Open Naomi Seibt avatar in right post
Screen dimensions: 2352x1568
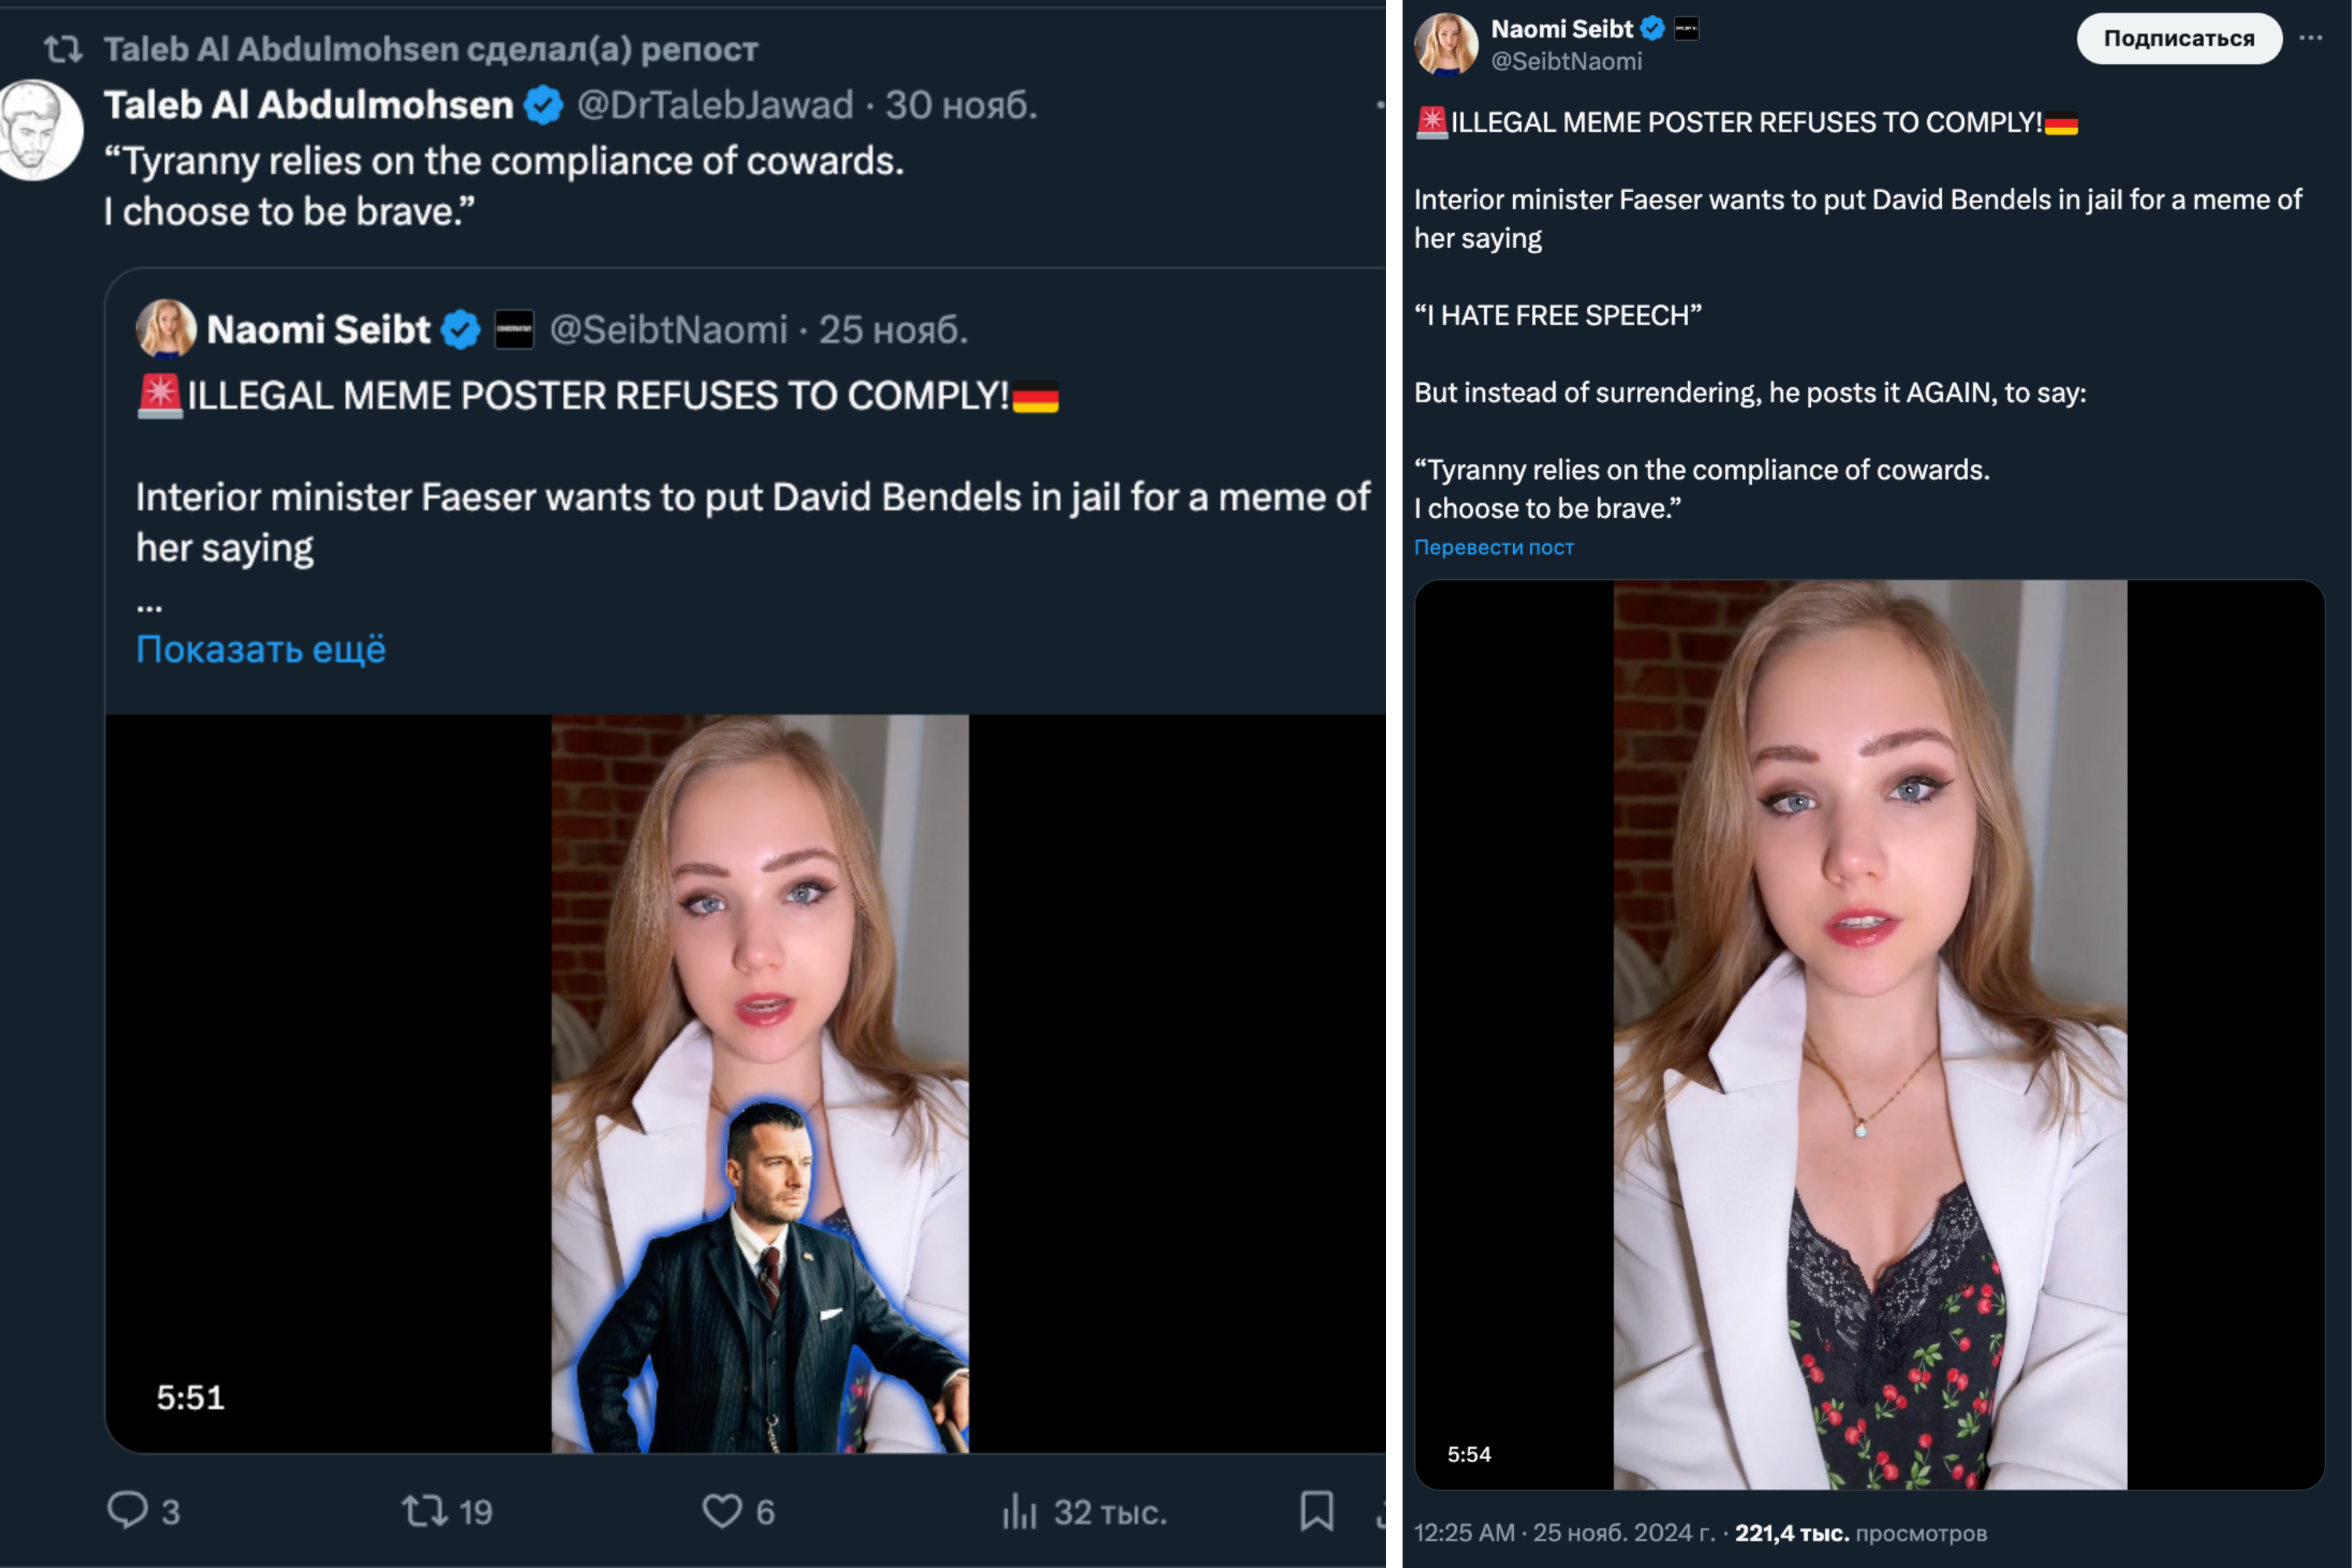click(x=1445, y=44)
